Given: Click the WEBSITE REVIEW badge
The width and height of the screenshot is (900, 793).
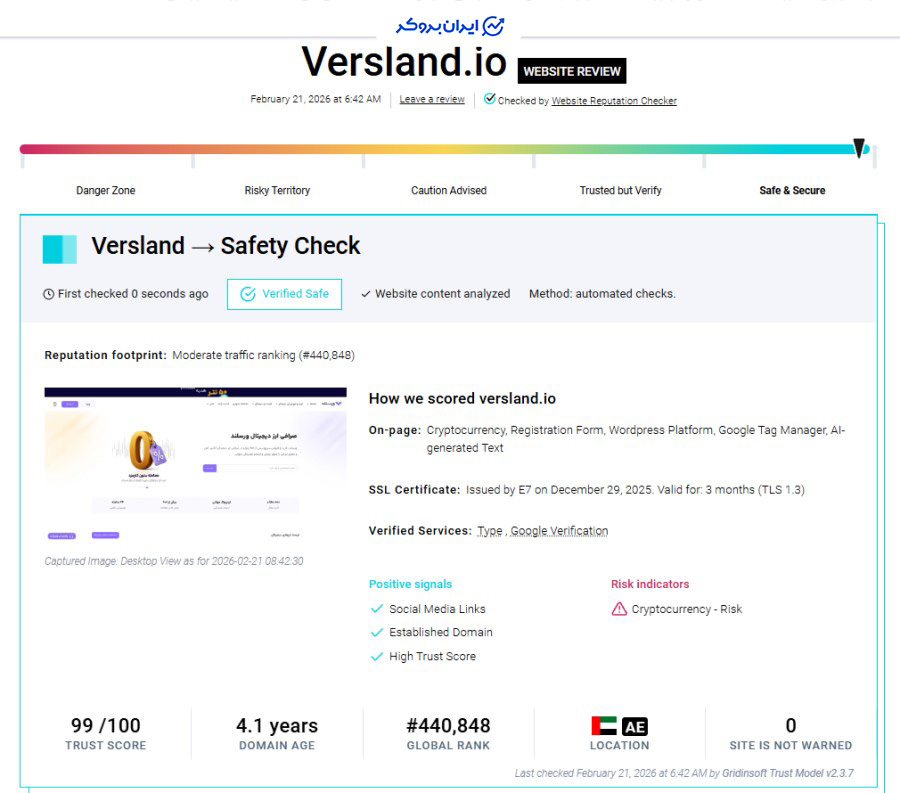Looking at the screenshot, I should pyautogui.click(x=572, y=71).
